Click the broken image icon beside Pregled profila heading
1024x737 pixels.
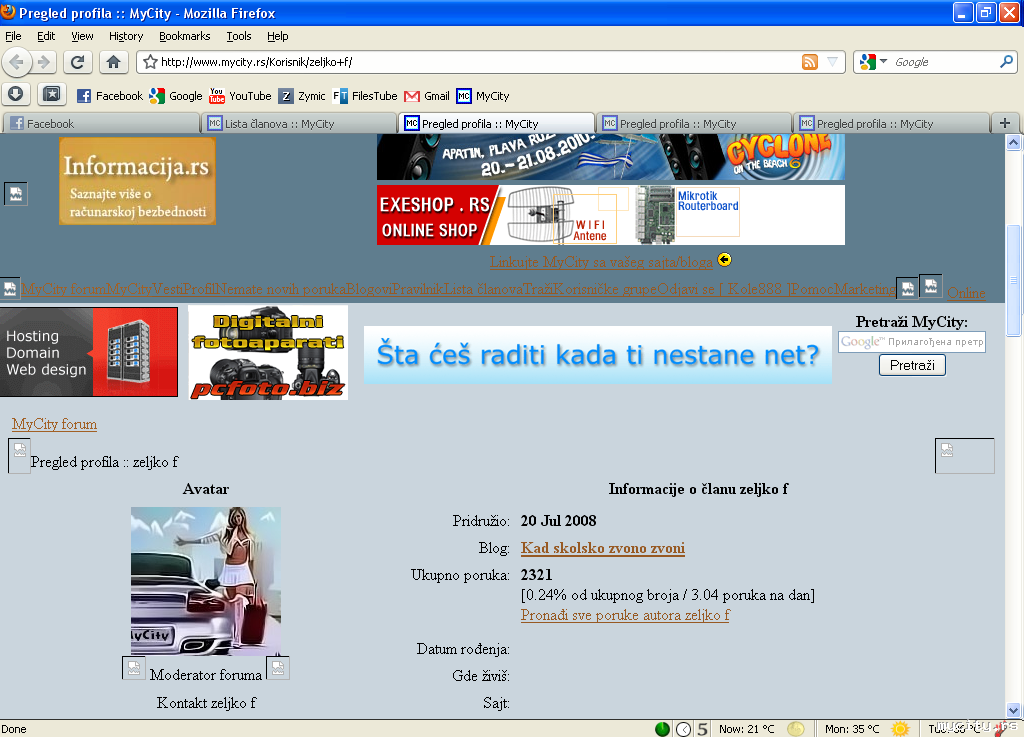pyautogui.click(x=19, y=455)
